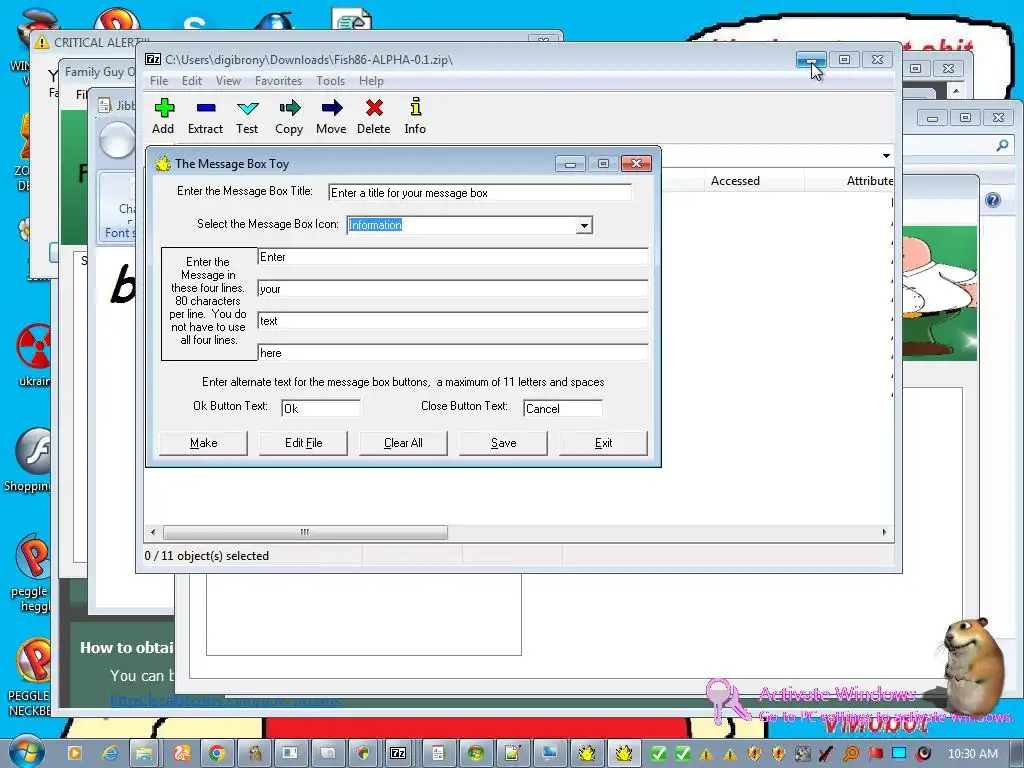Click the Copy arrow icon in 7-Zip
The width and height of the screenshot is (1024, 768).
pyautogui.click(x=289, y=108)
